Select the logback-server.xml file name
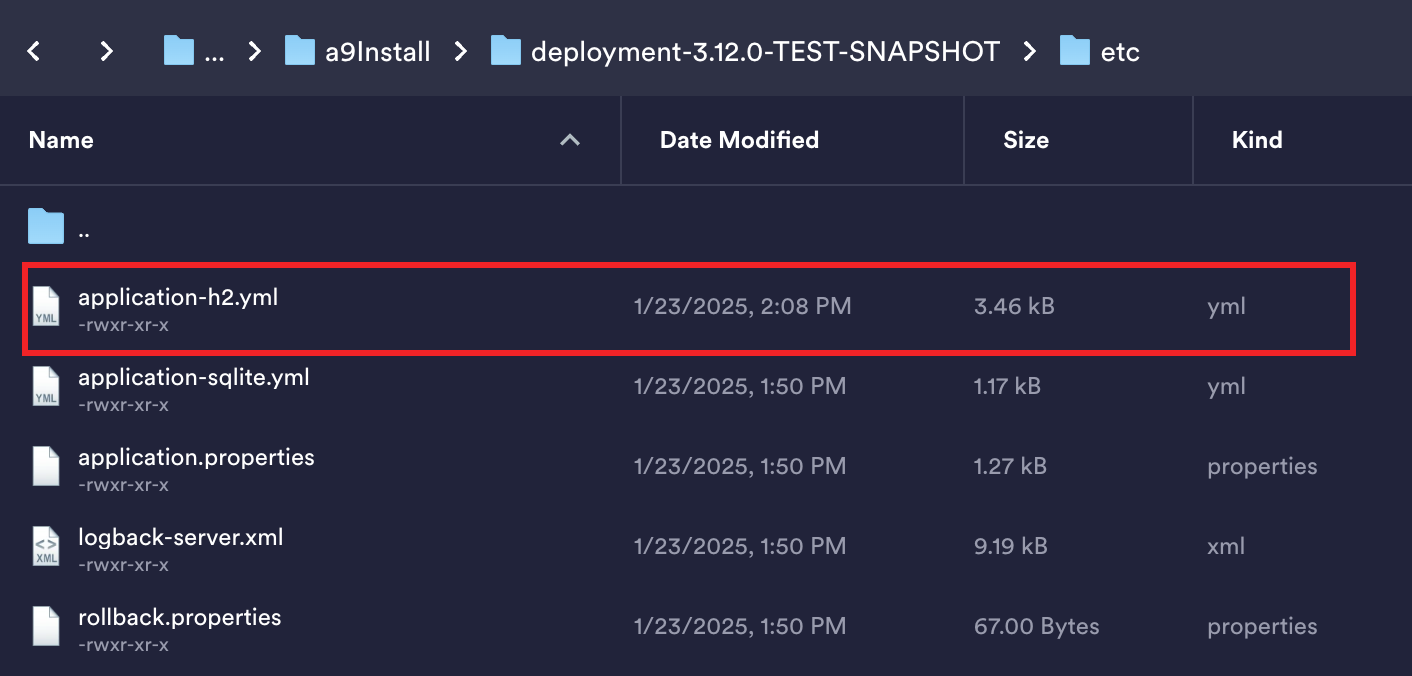This screenshot has height=676, width=1412. click(x=181, y=537)
